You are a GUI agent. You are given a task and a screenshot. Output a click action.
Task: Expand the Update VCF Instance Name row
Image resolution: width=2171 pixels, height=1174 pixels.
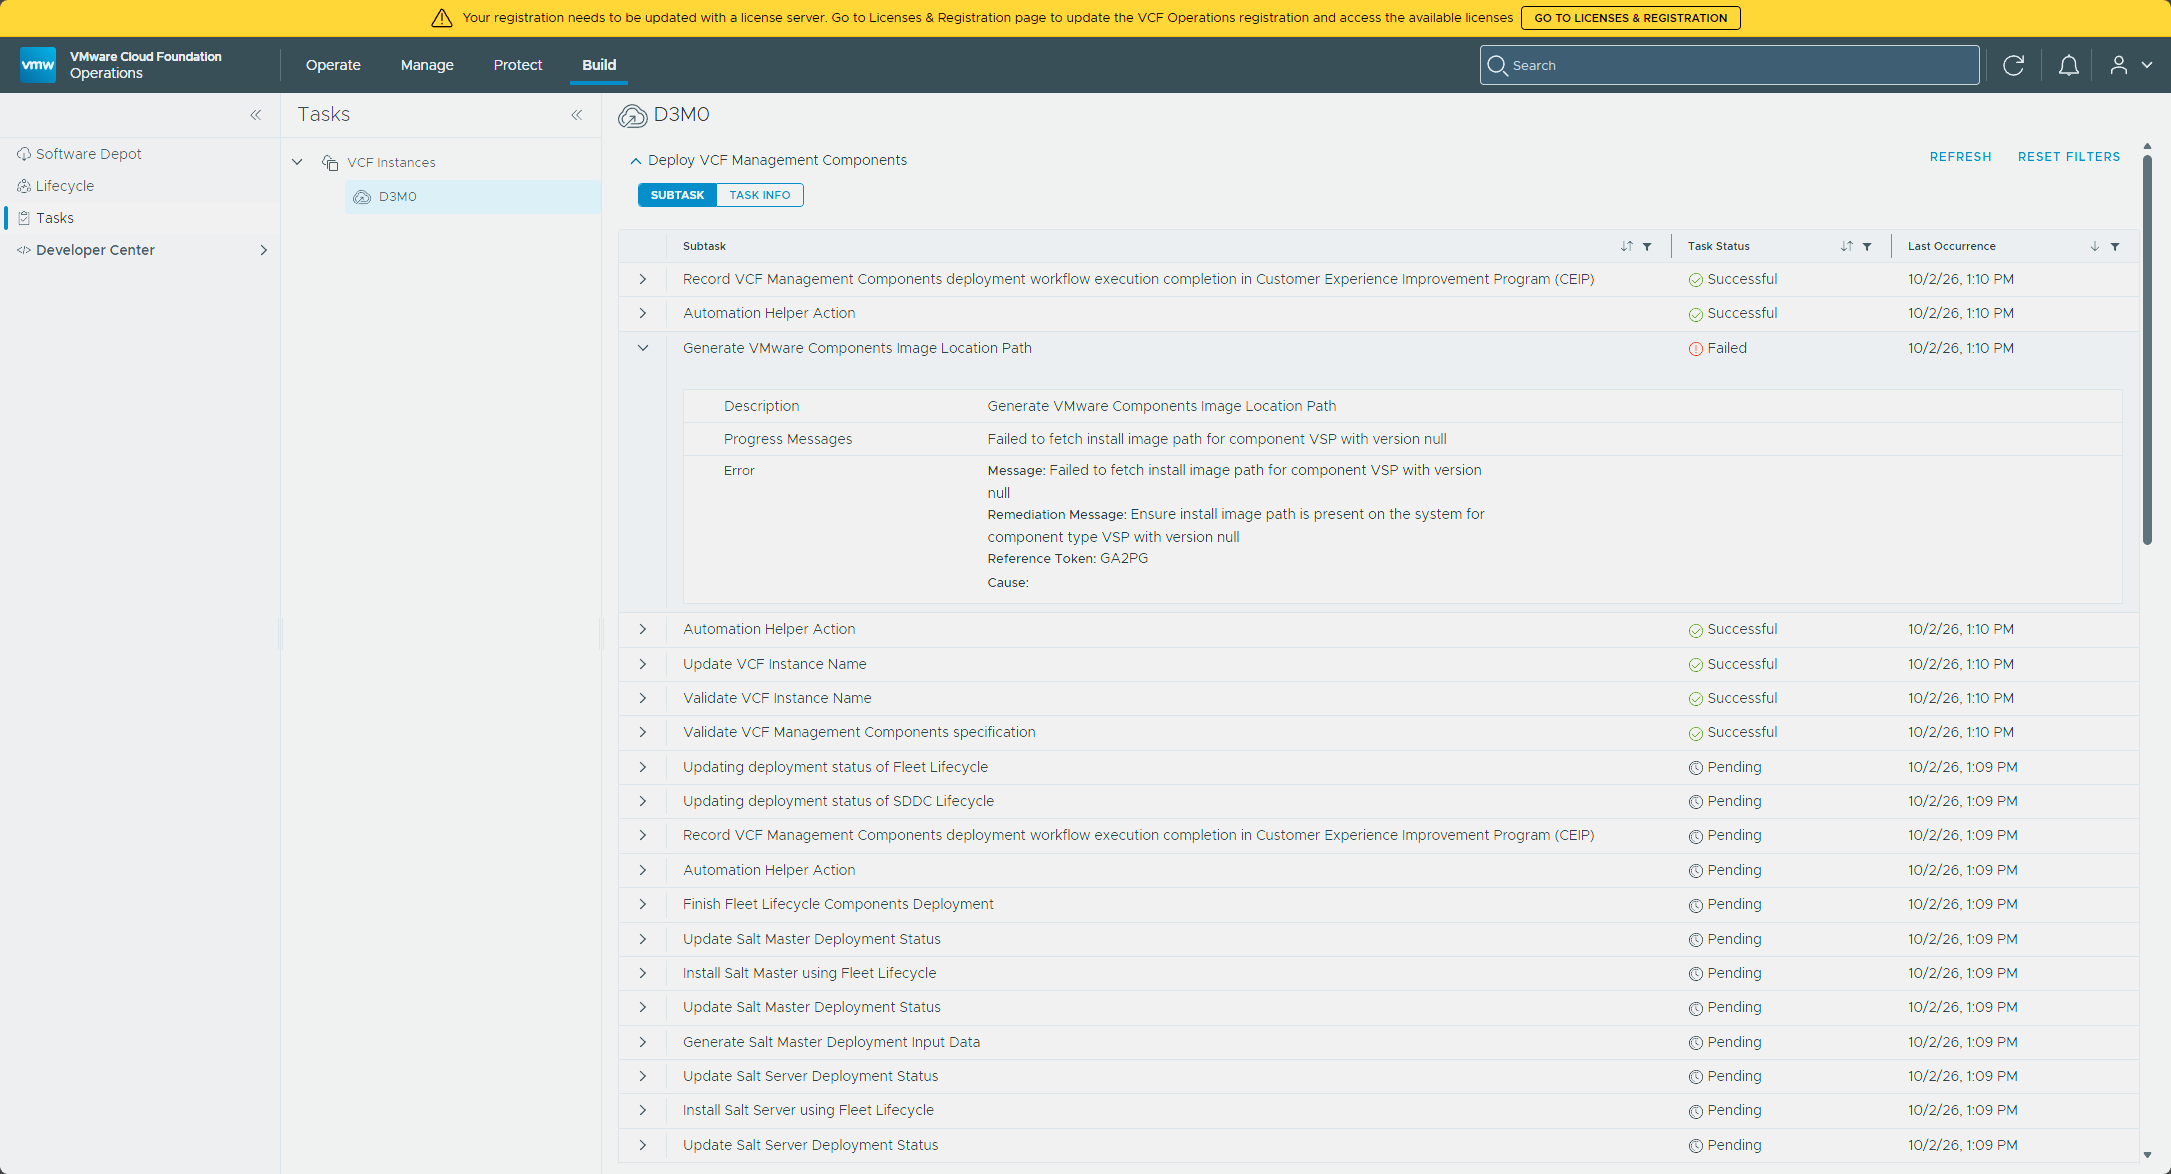(x=643, y=664)
